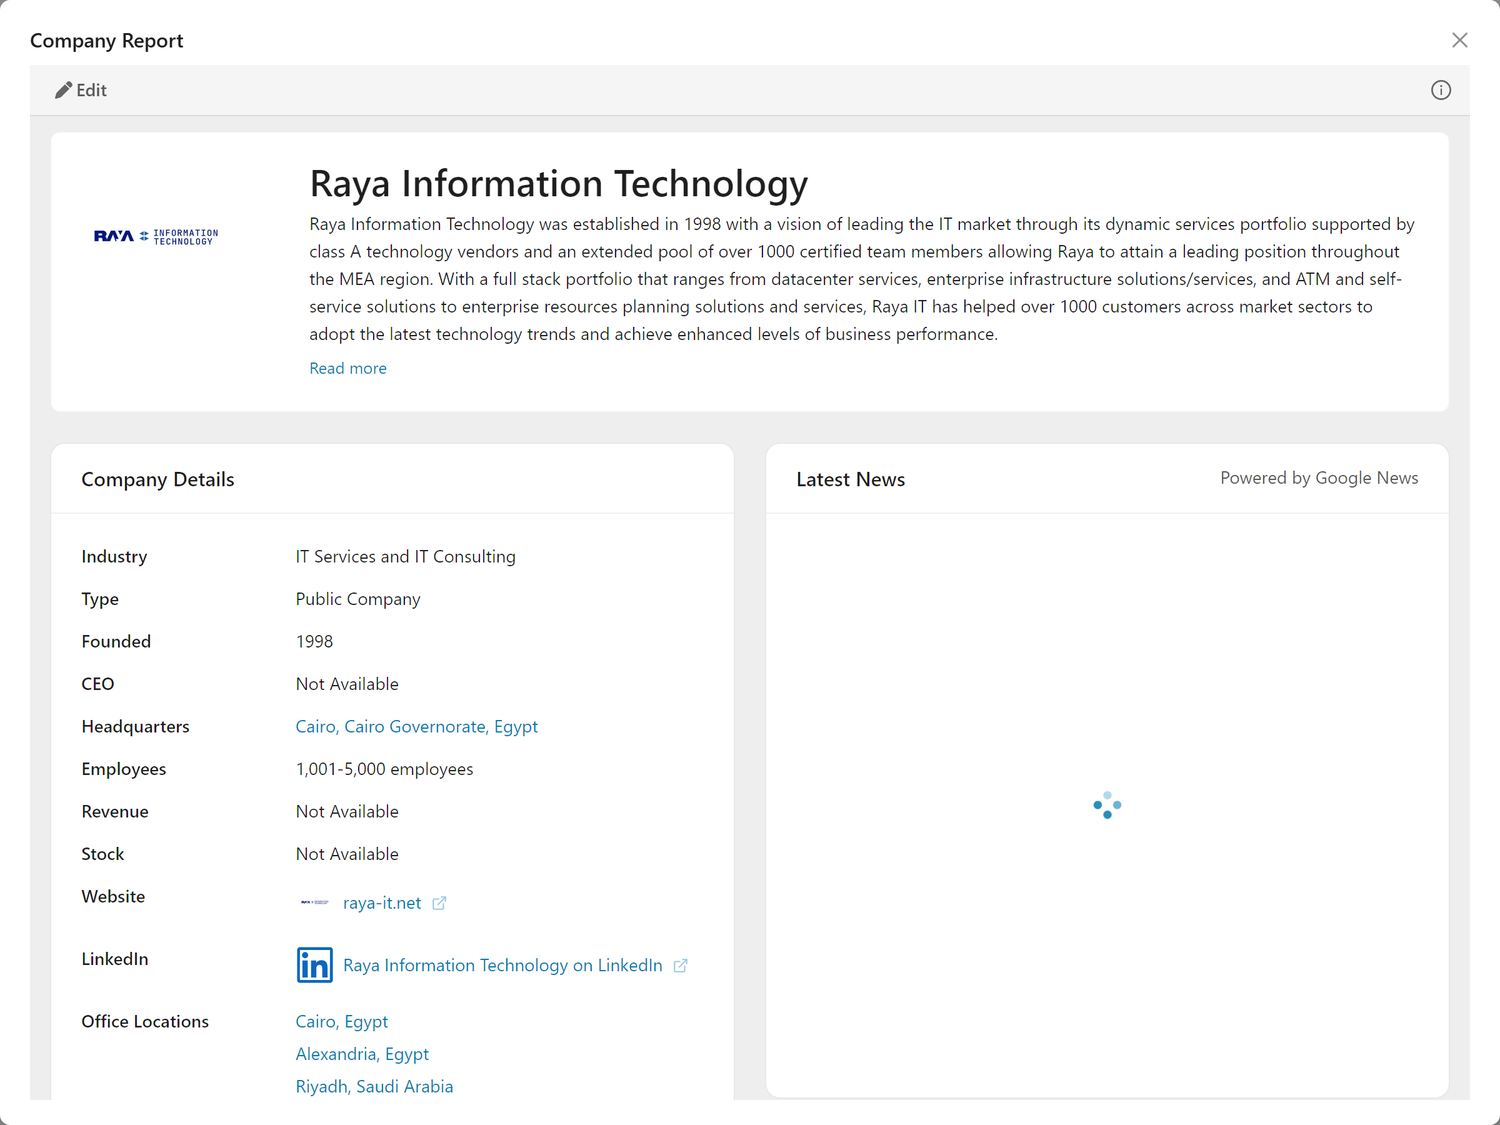Expand description with Read more
This screenshot has width=1500, height=1125.
point(348,368)
